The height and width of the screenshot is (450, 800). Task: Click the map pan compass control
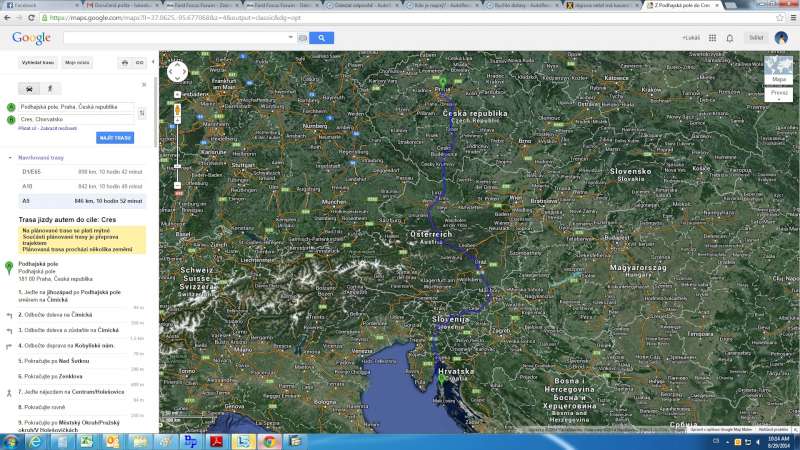[x=177, y=71]
